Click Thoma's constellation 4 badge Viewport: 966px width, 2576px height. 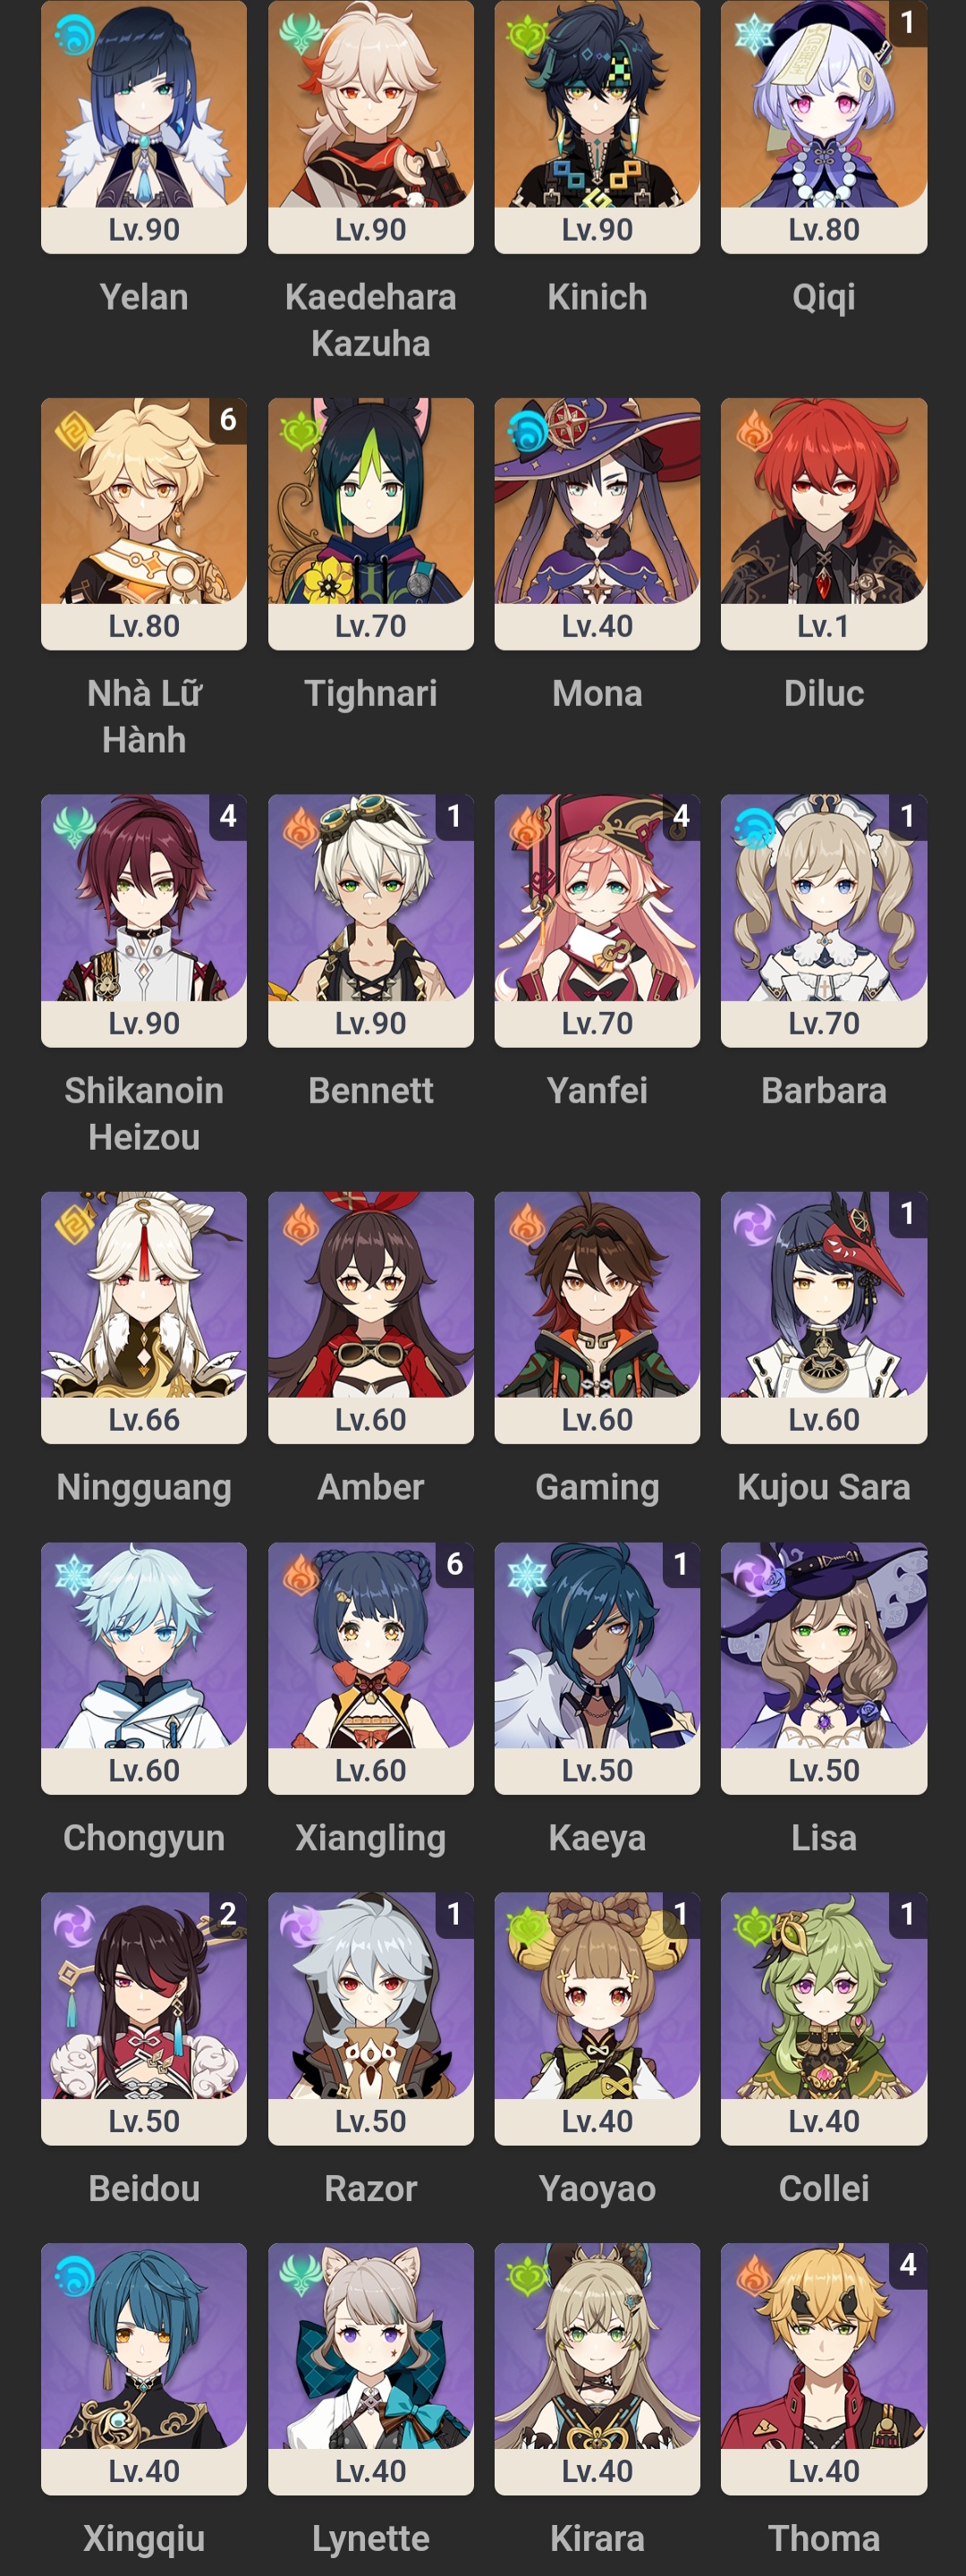point(908,2264)
